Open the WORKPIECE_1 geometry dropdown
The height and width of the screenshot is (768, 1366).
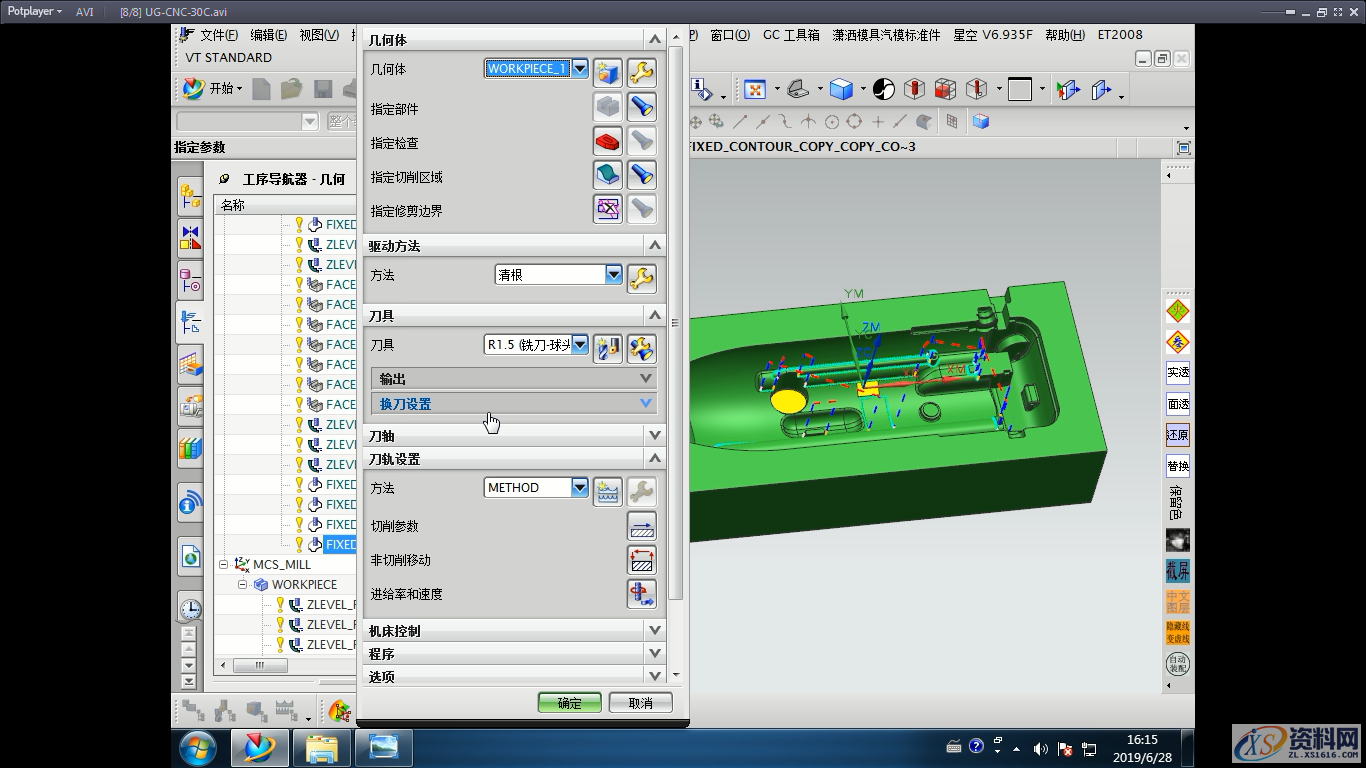pos(579,69)
